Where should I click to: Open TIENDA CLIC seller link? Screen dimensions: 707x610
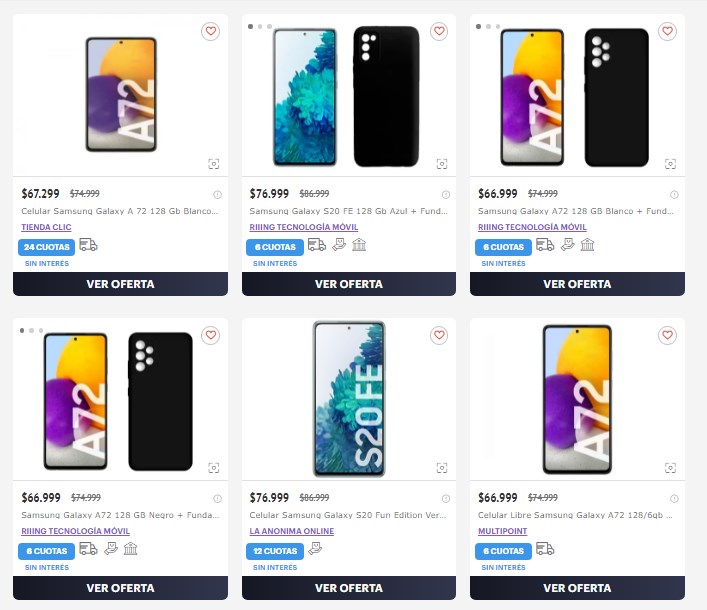[46, 227]
